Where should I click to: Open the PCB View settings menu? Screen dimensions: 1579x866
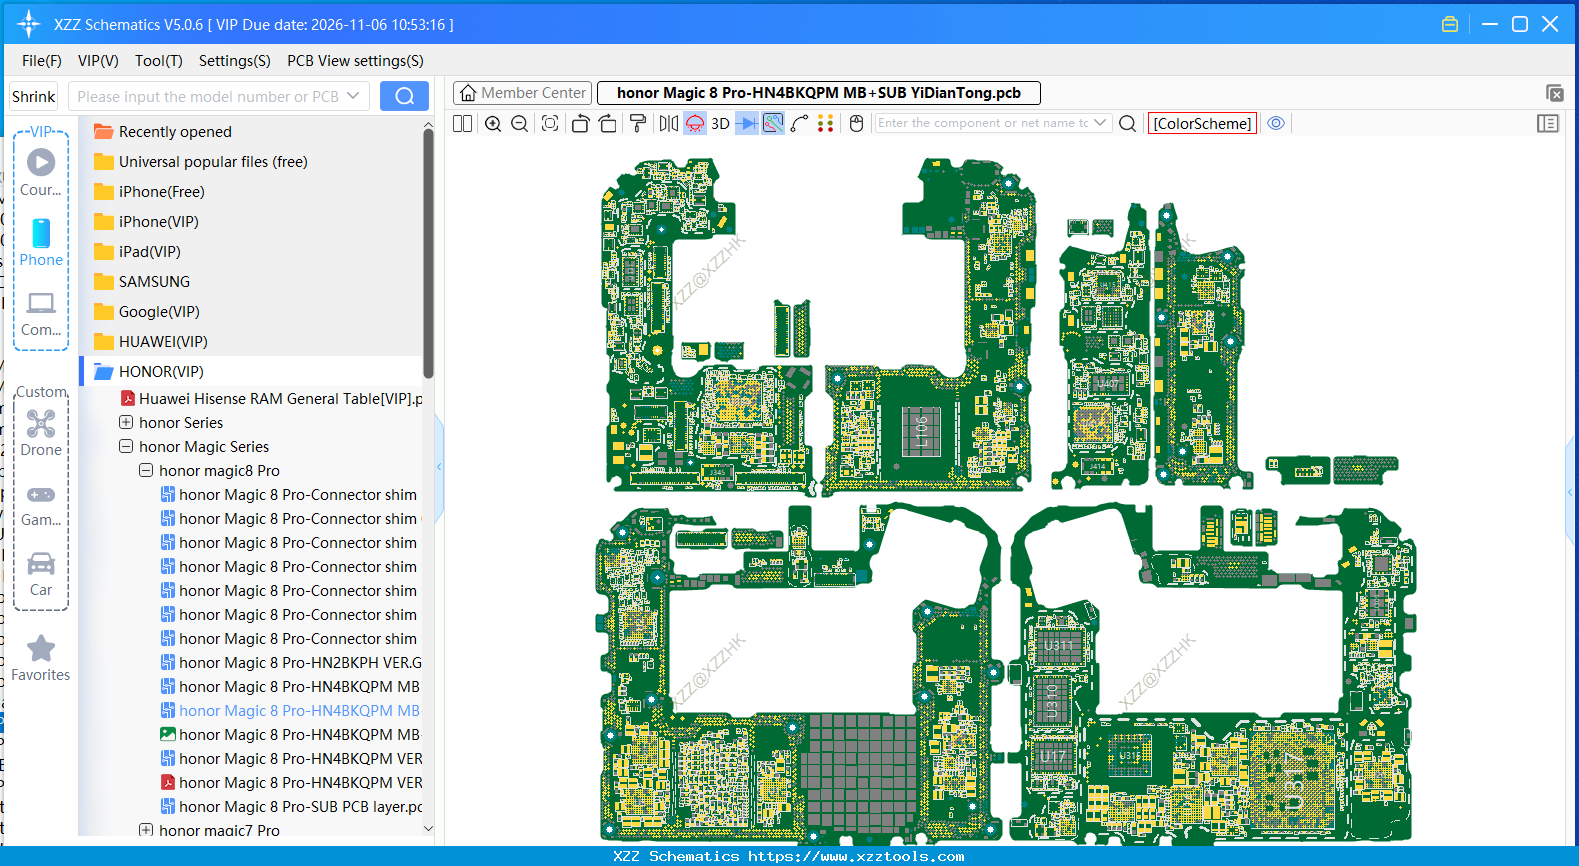355,61
